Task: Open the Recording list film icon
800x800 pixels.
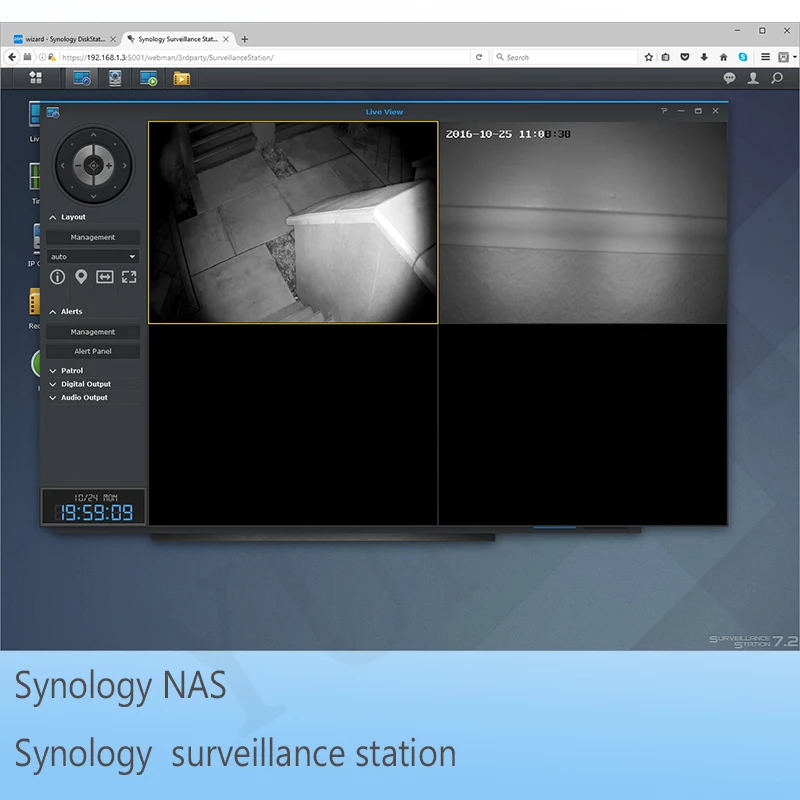Action: (x=182, y=78)
